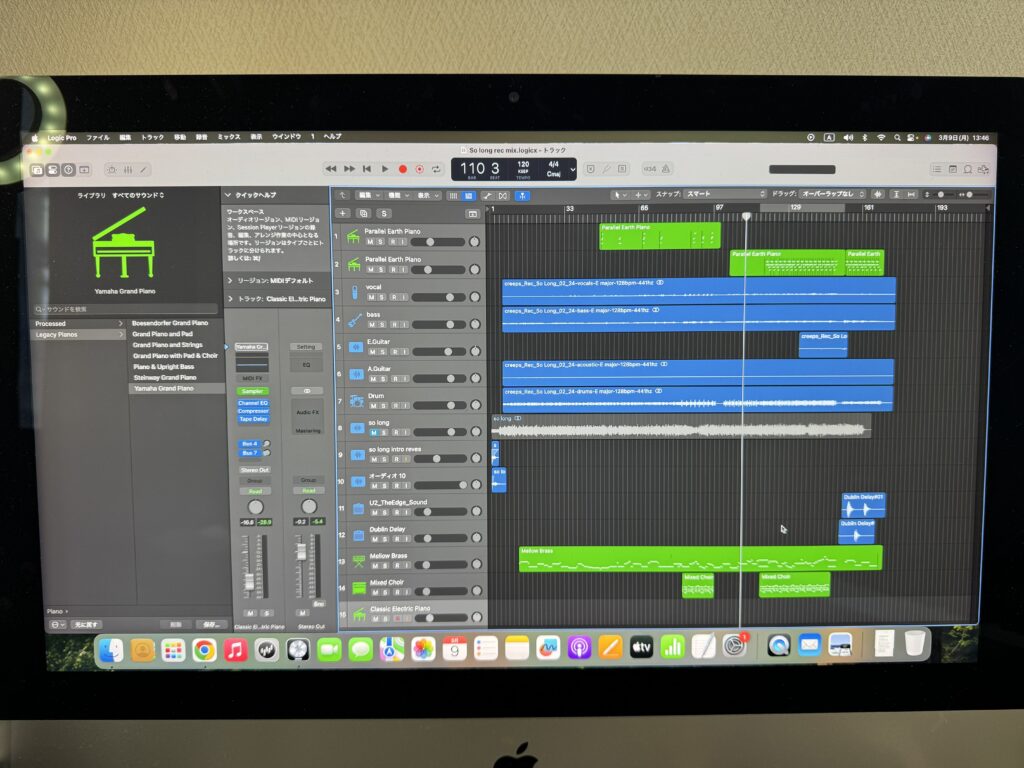Click the waveform zoom button

pyautogui.click(x=877, y=194)
